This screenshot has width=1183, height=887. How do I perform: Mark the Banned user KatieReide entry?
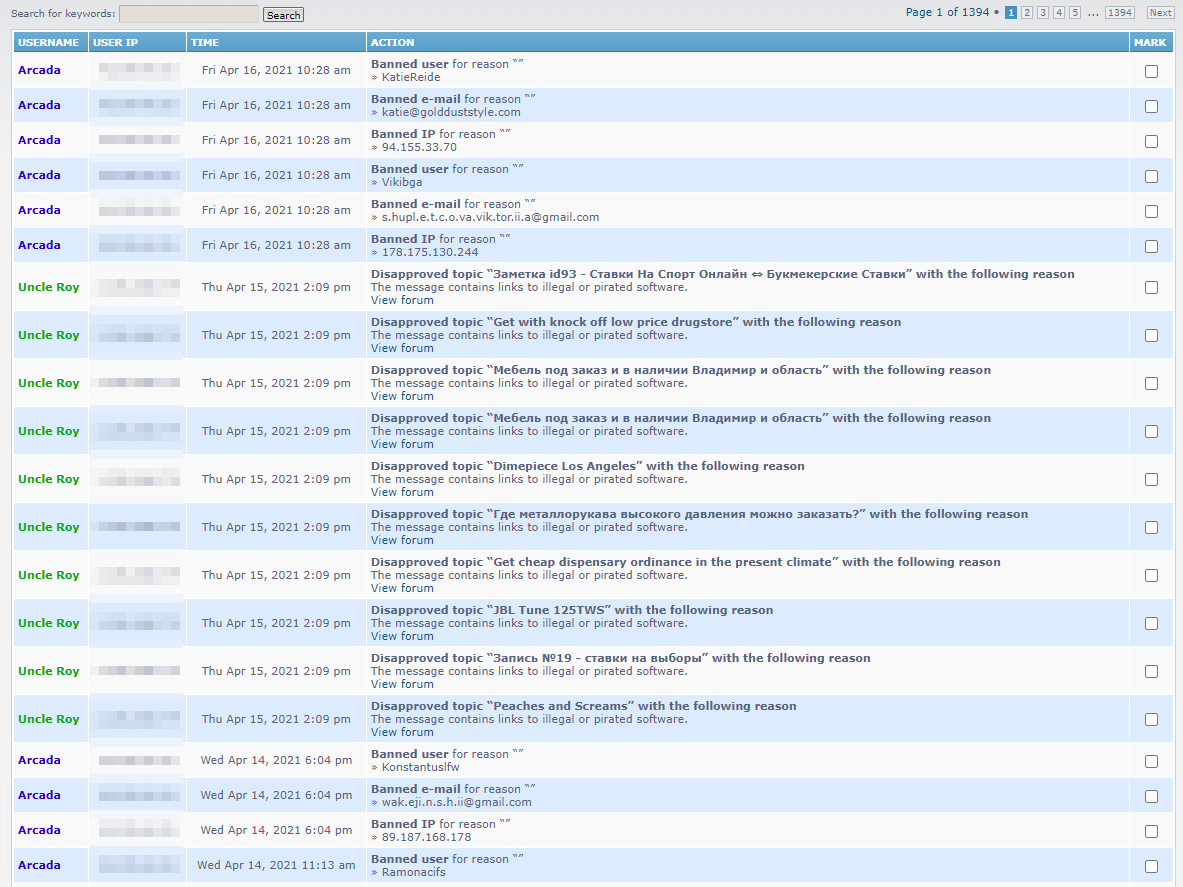[1151, 72]
